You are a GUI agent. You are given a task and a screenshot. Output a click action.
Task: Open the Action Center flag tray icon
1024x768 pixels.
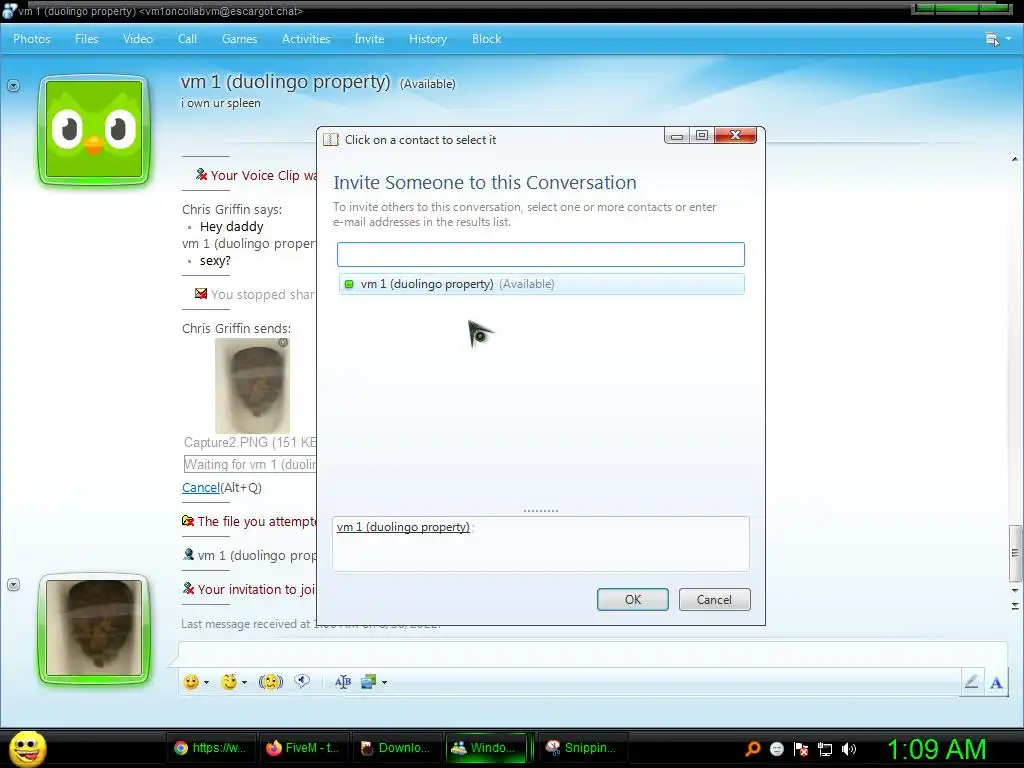tap(801, 749)
